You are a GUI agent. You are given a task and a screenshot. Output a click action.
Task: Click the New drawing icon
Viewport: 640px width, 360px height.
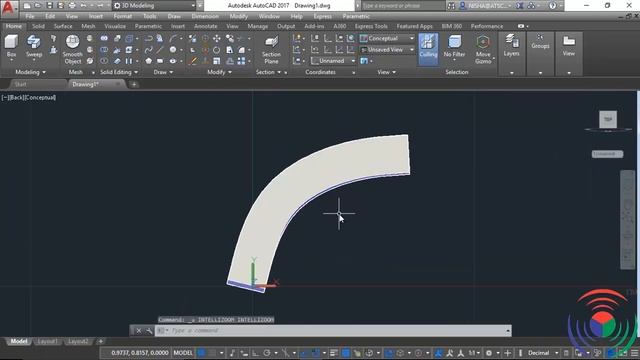tap(27, 6)
